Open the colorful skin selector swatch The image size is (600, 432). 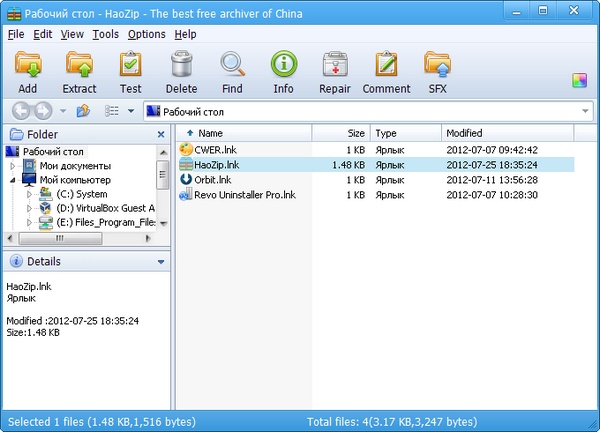(x=579, y=80)
